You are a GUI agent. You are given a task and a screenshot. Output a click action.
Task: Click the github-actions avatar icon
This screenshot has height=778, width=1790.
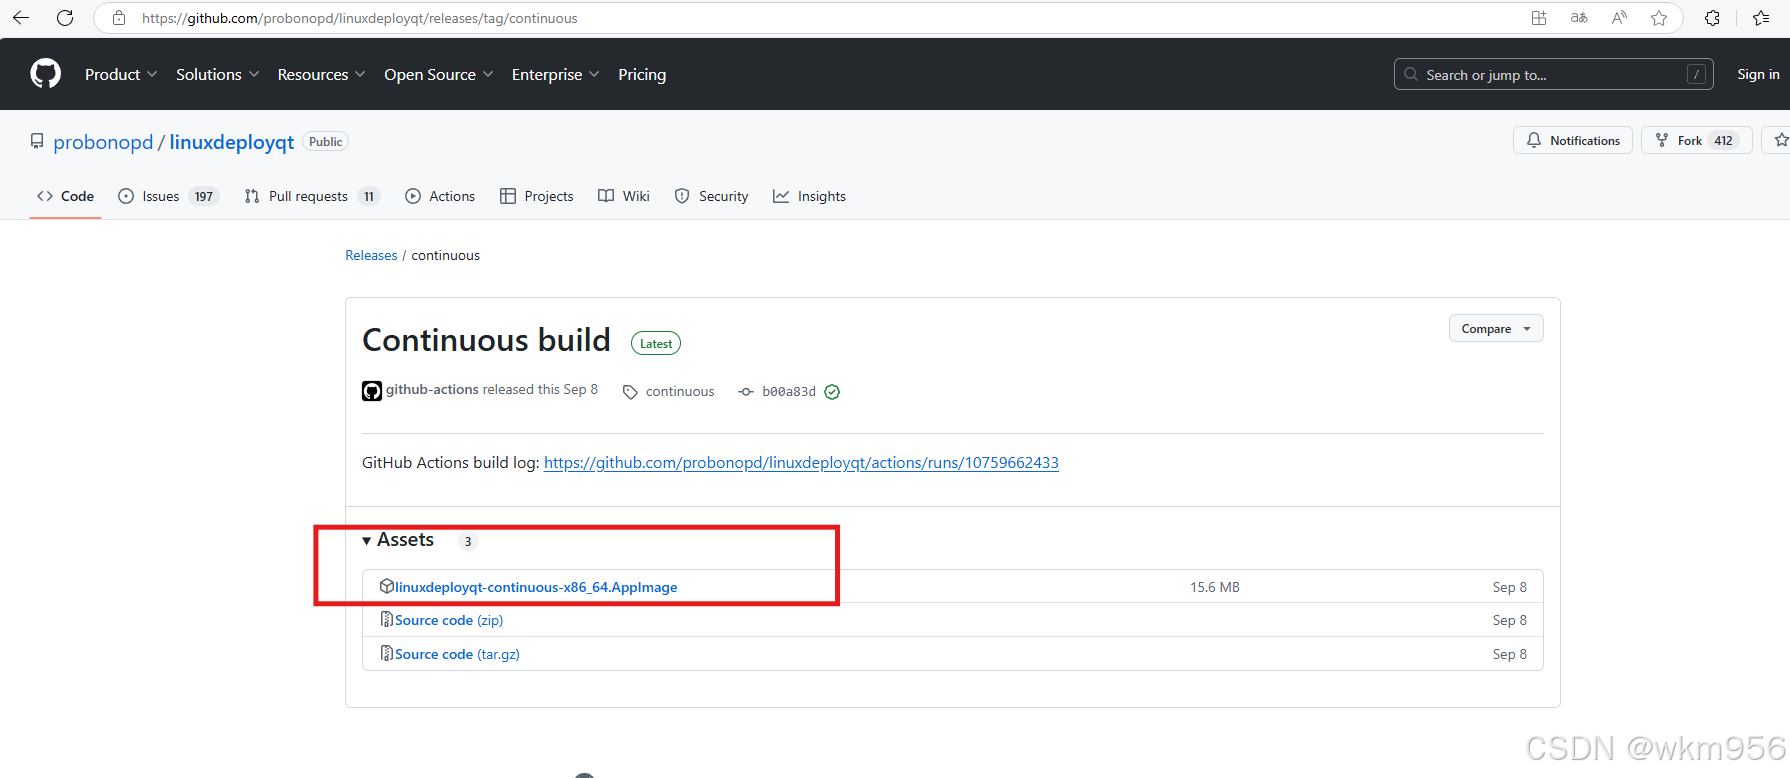click(x=372, y=391)
